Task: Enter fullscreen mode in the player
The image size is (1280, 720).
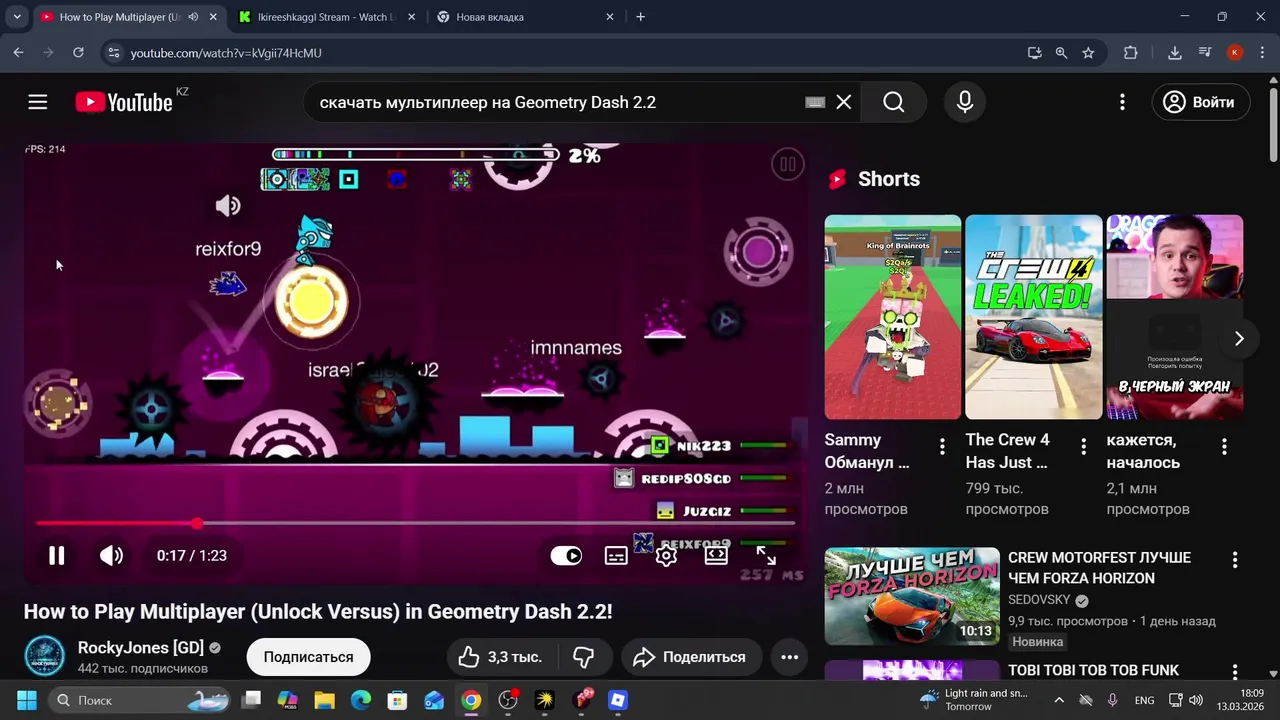Action: (766, 555)
